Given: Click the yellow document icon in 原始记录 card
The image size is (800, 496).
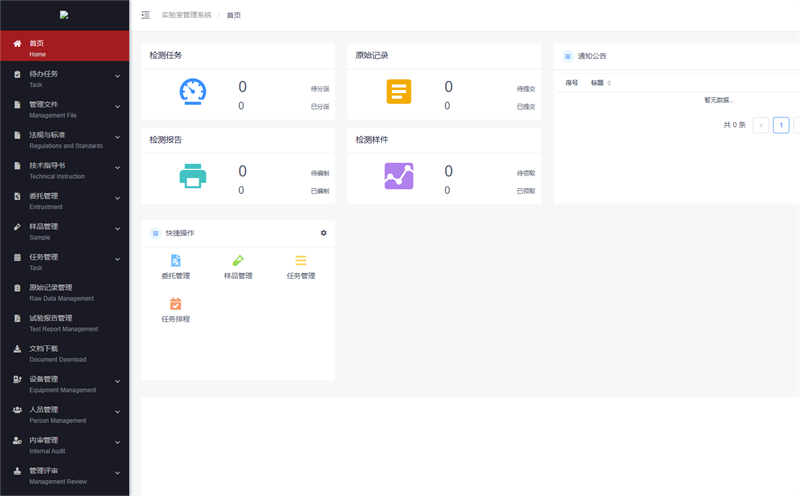Looking at the screenshot, I should pos(399,92).
